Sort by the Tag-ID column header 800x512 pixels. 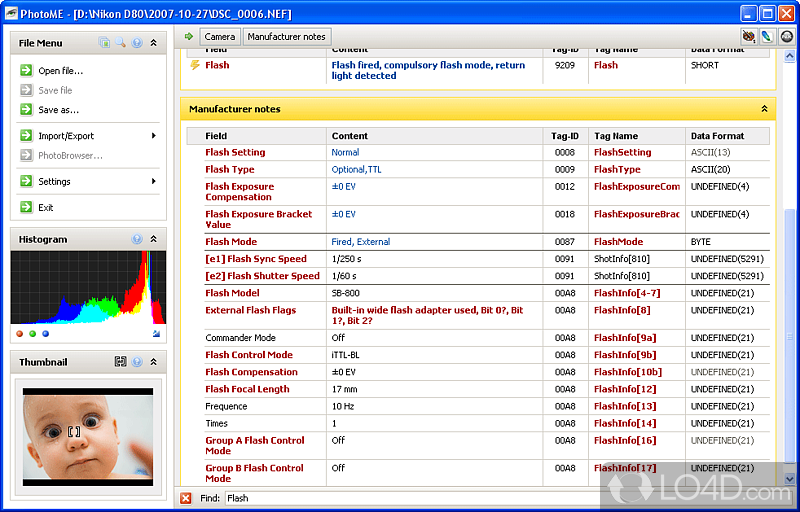(x=565, y=136)
